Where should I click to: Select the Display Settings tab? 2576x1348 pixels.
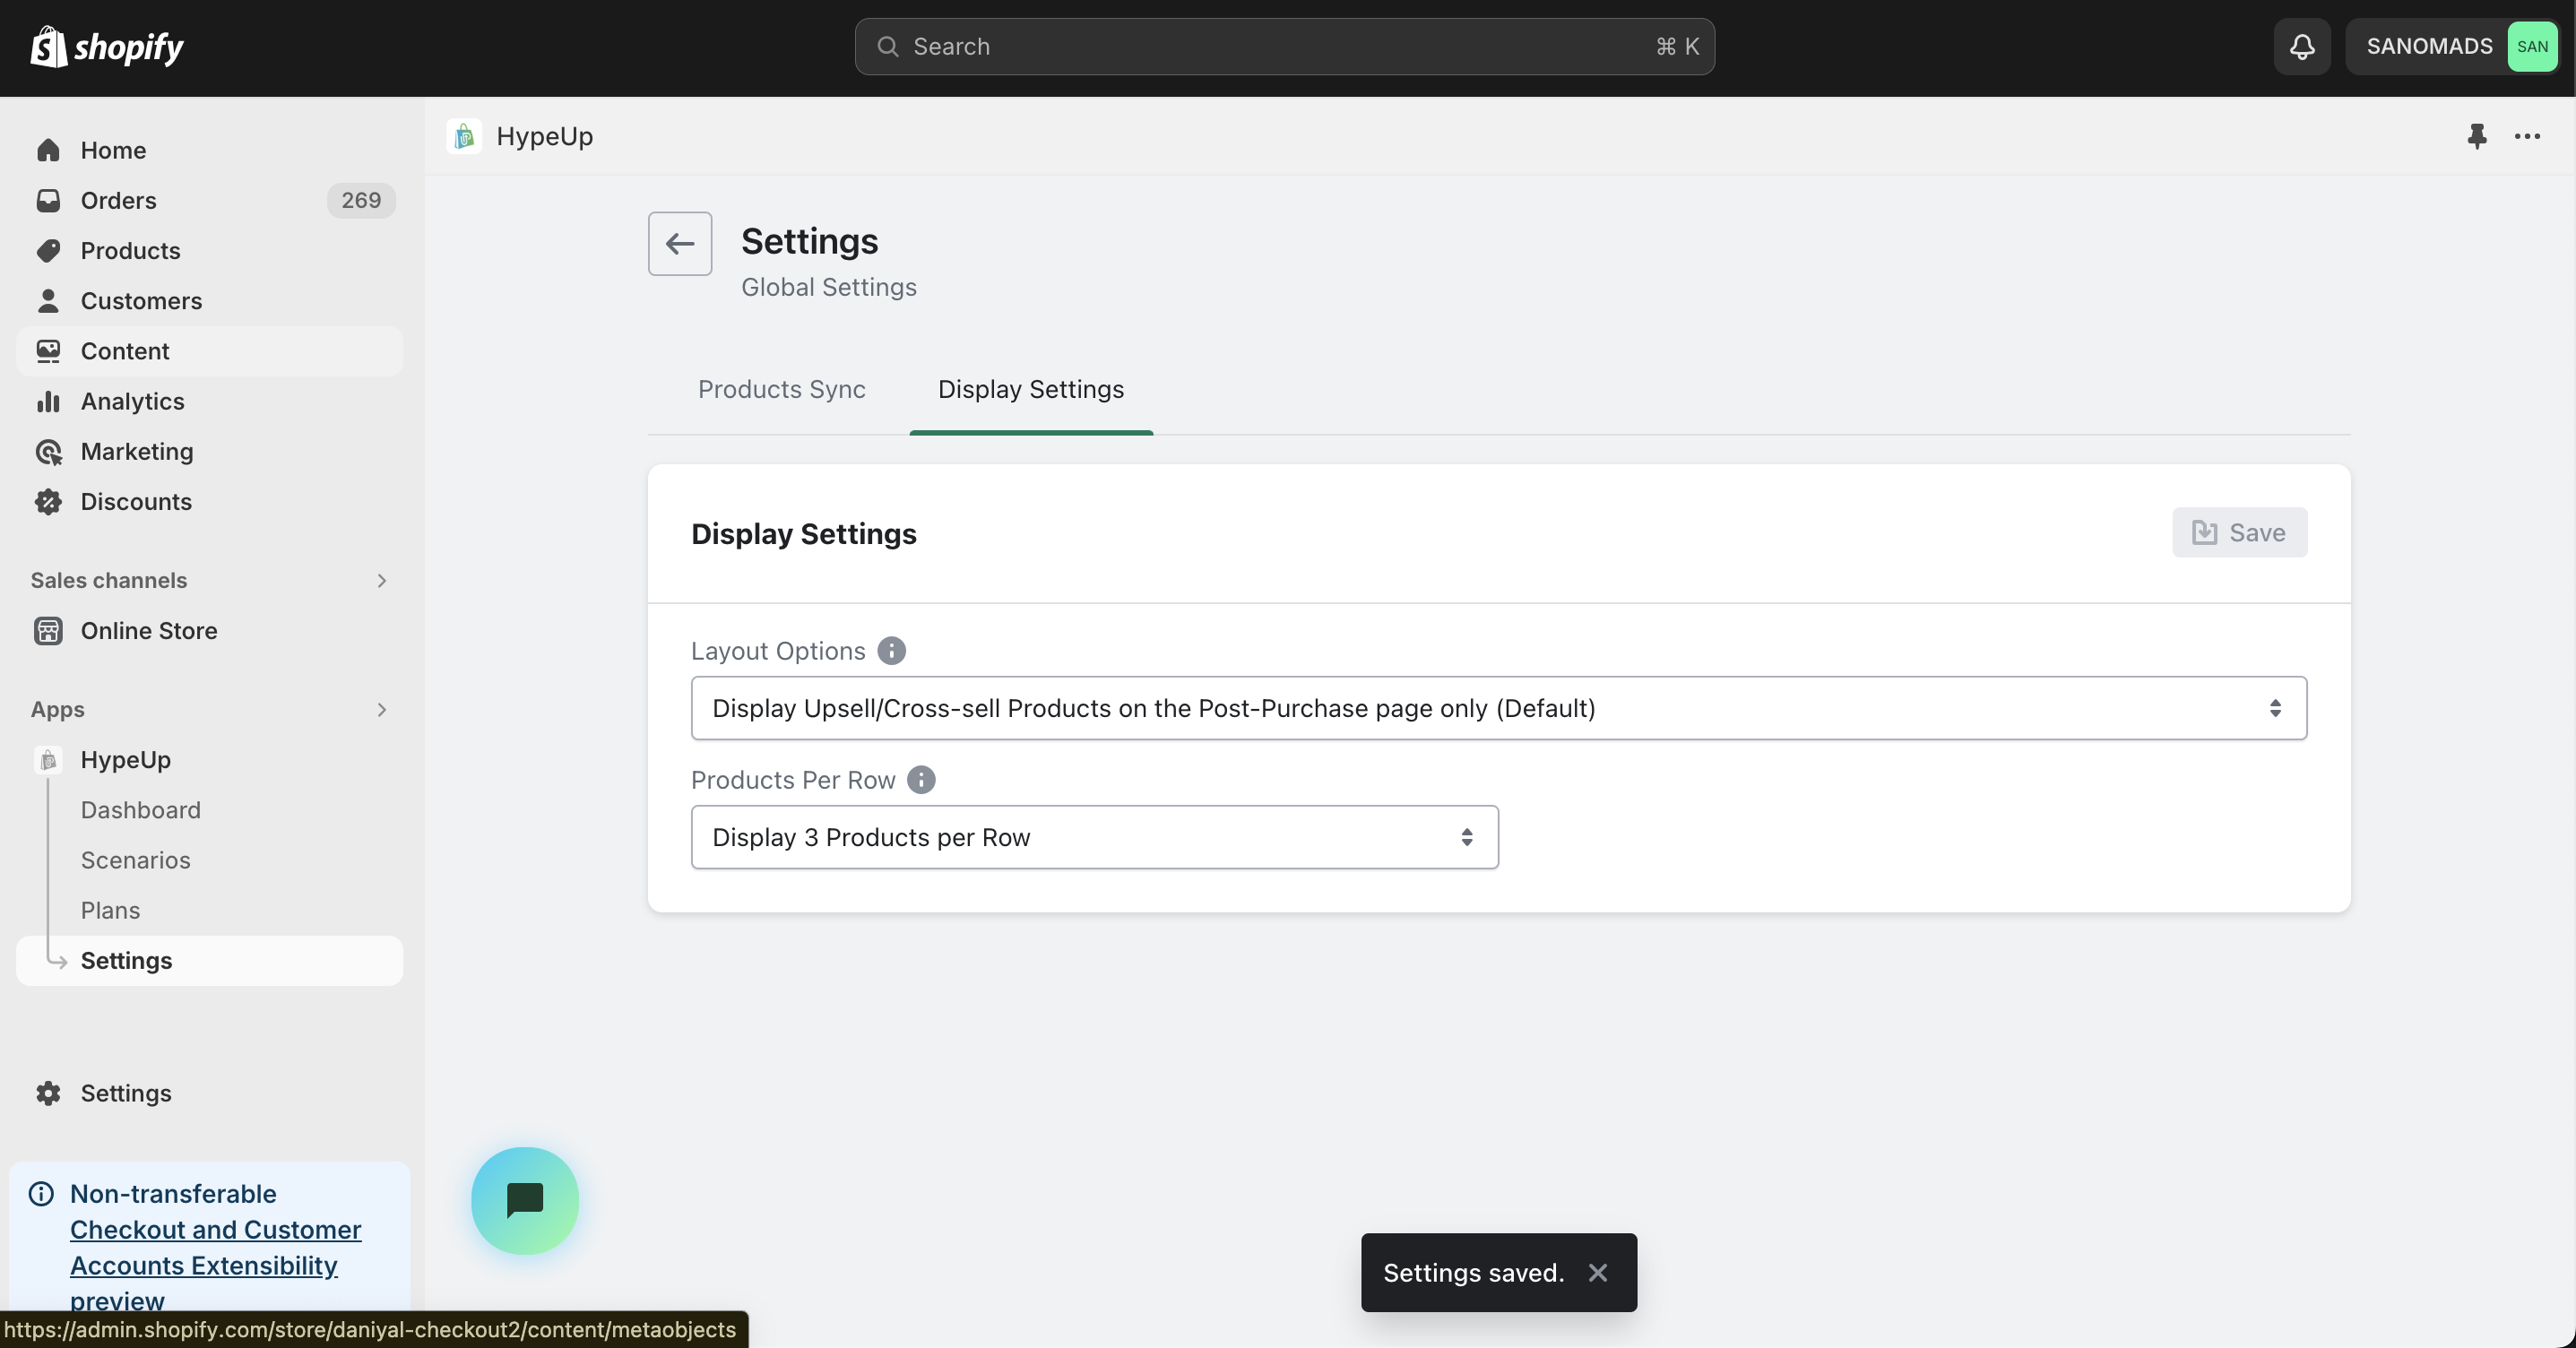click(1030, 389)
